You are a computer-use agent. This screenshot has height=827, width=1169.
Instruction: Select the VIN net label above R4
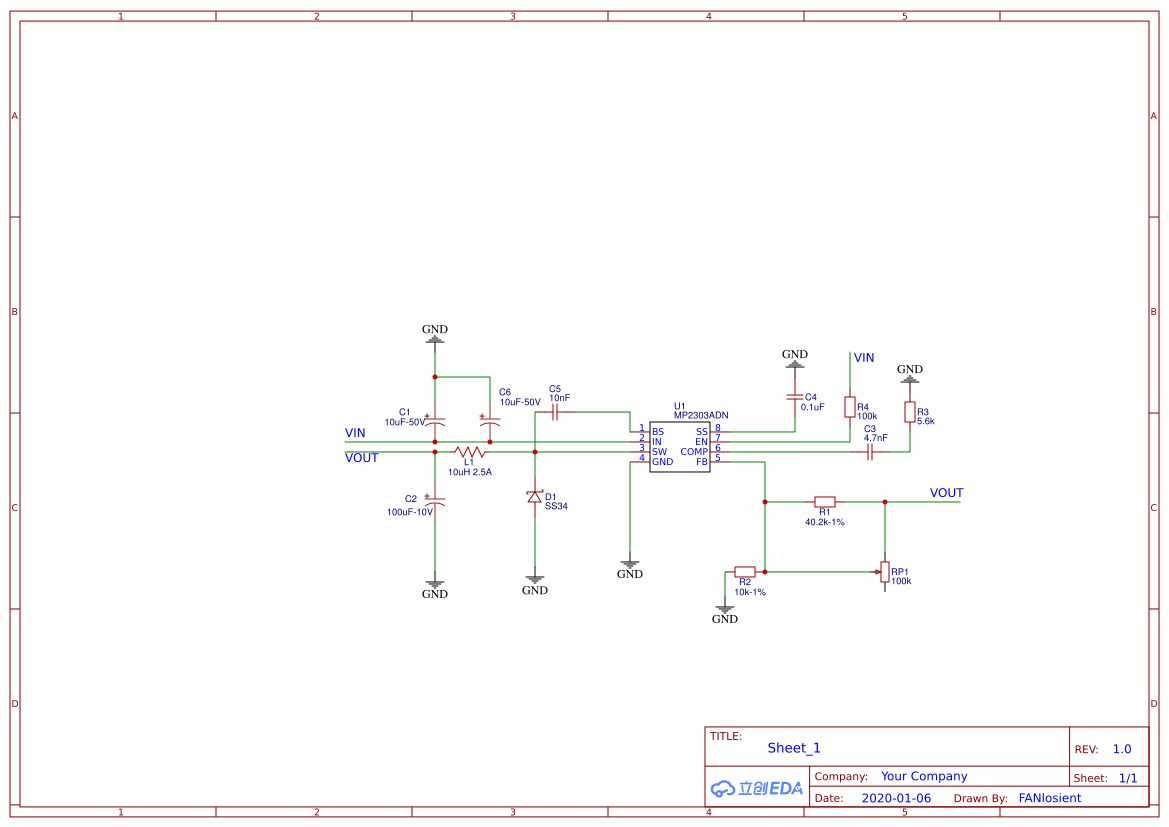(864, 358)
